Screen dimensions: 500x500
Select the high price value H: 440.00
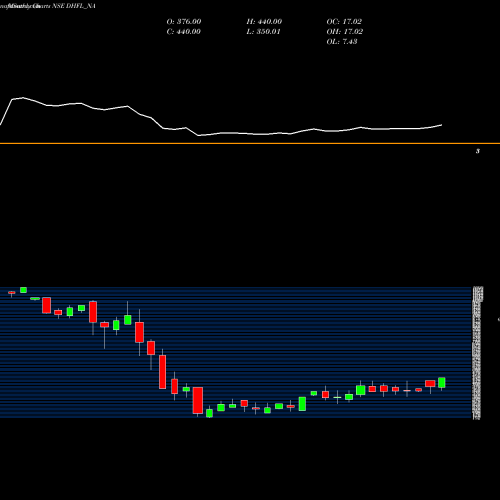point(264,22)
